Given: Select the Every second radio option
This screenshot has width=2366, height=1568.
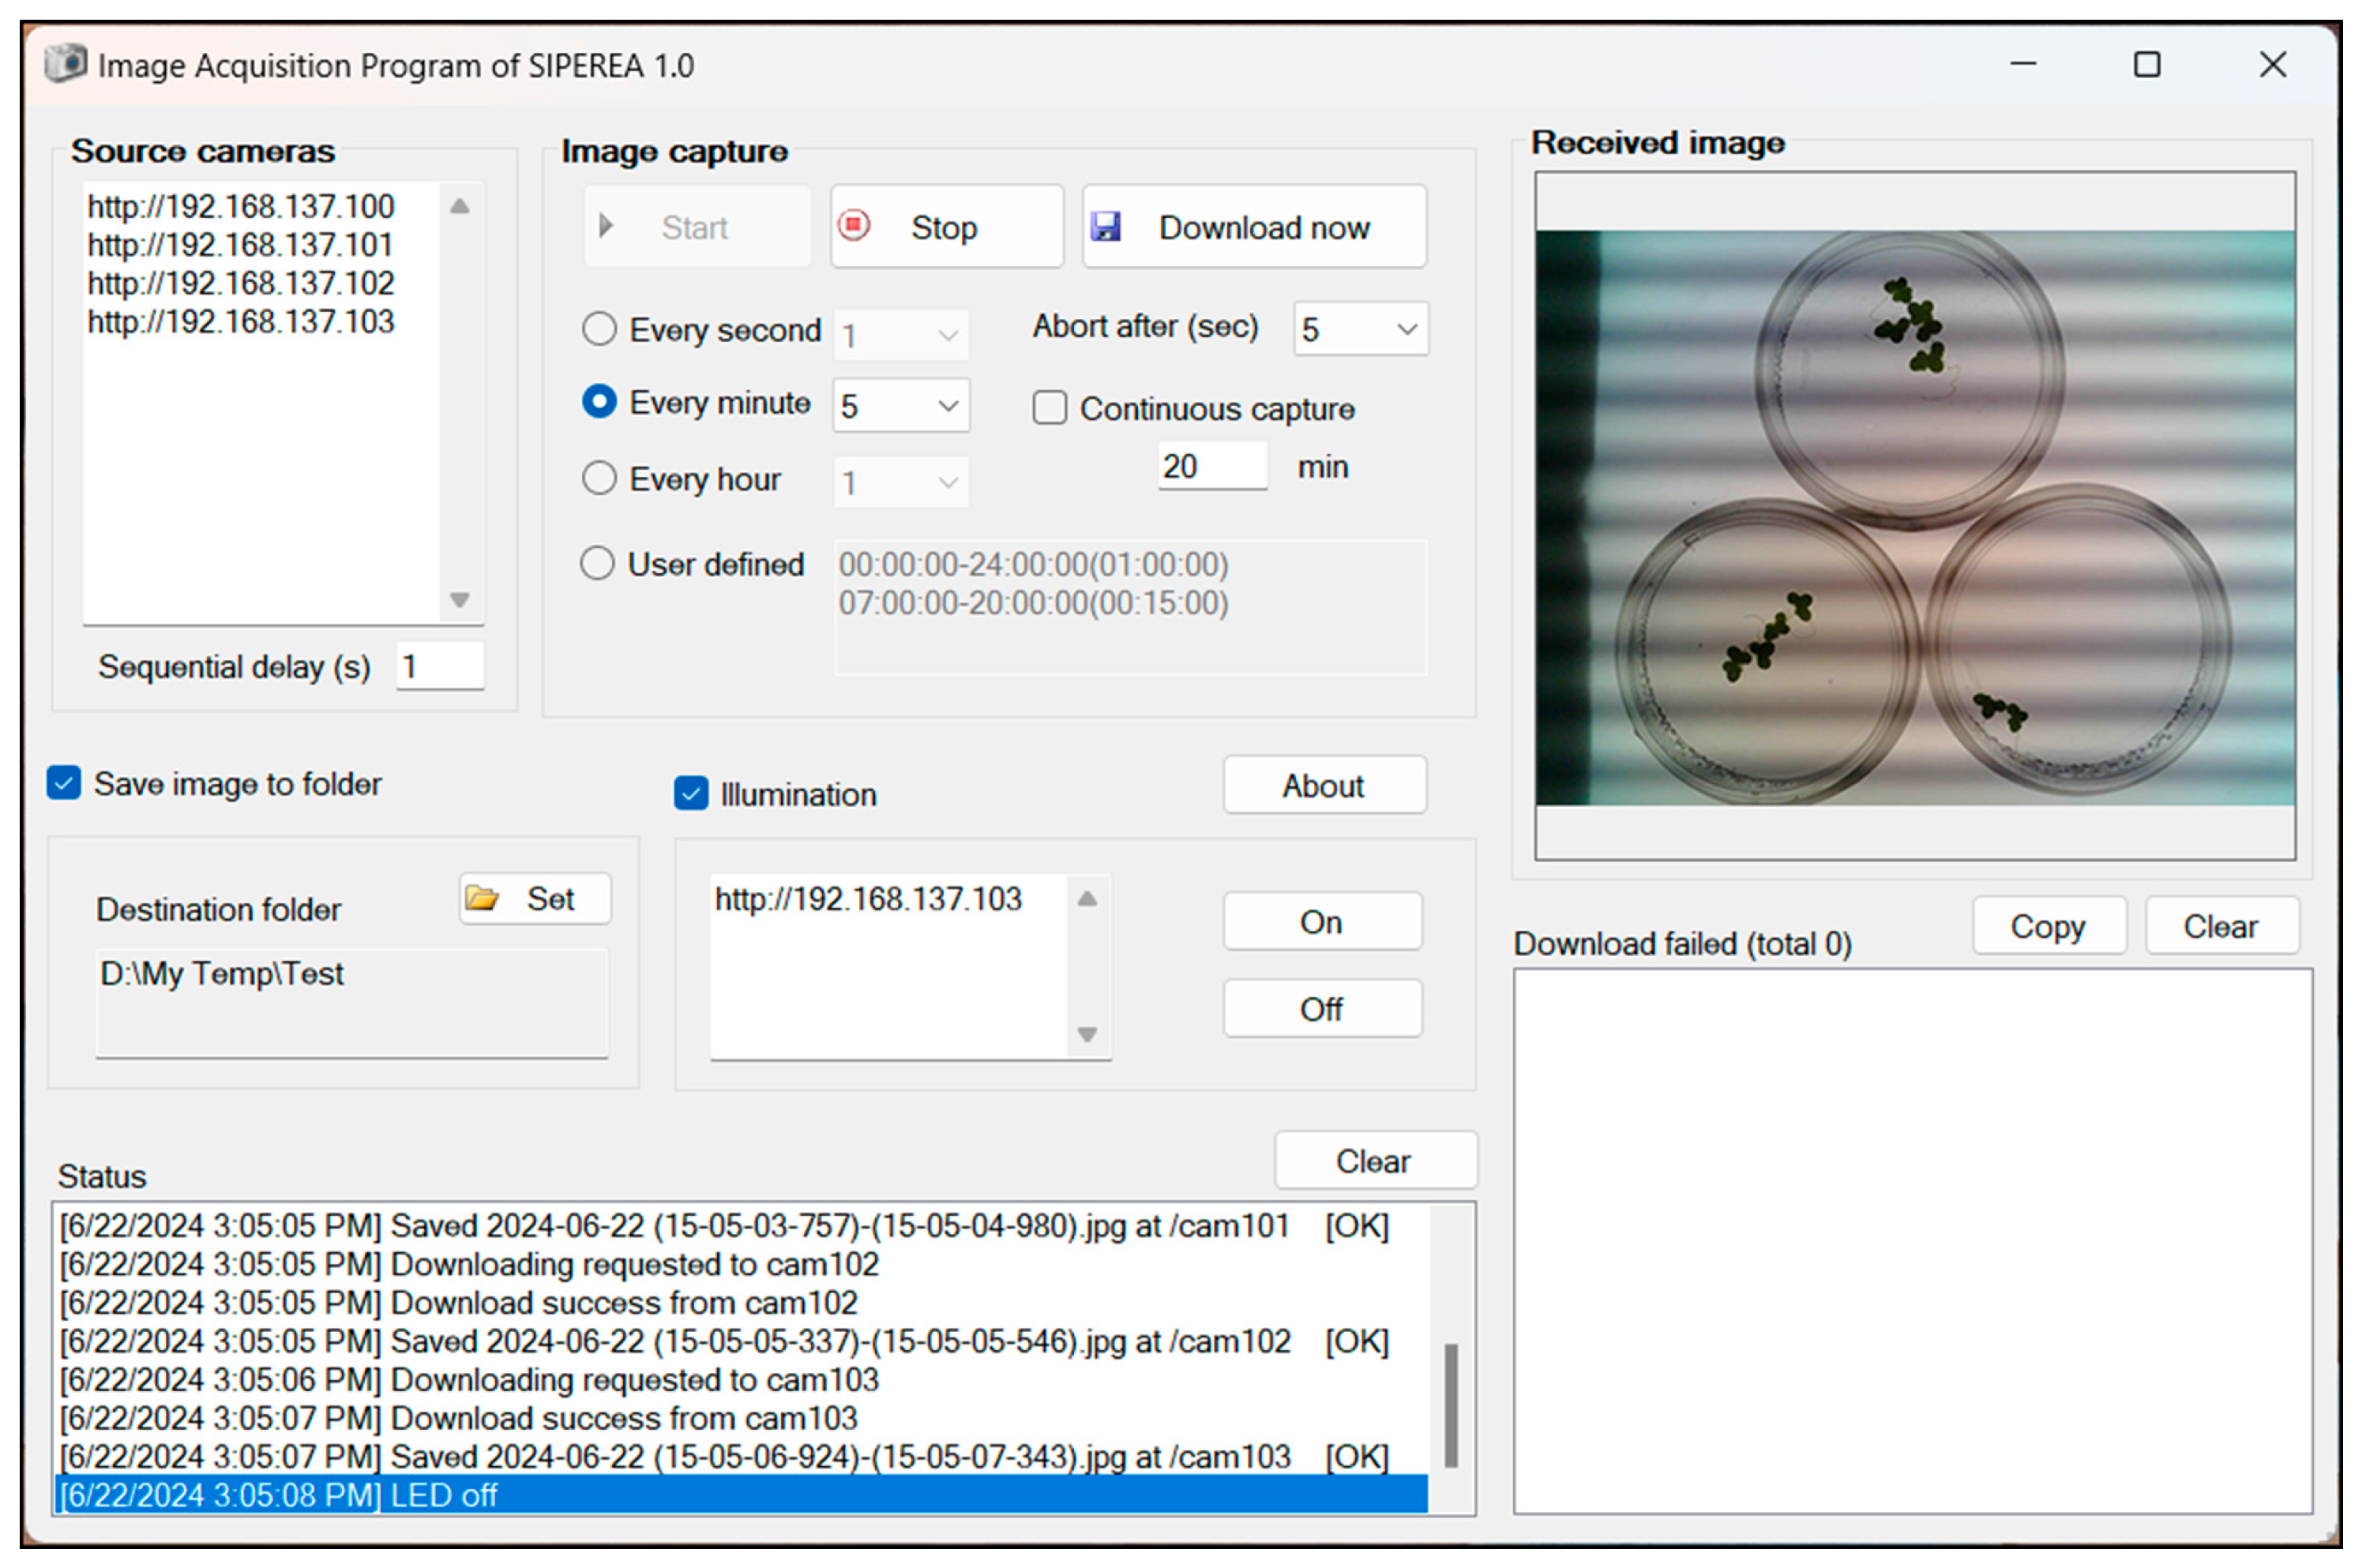Looking at the screenshot, I should [x=599, y=329].
